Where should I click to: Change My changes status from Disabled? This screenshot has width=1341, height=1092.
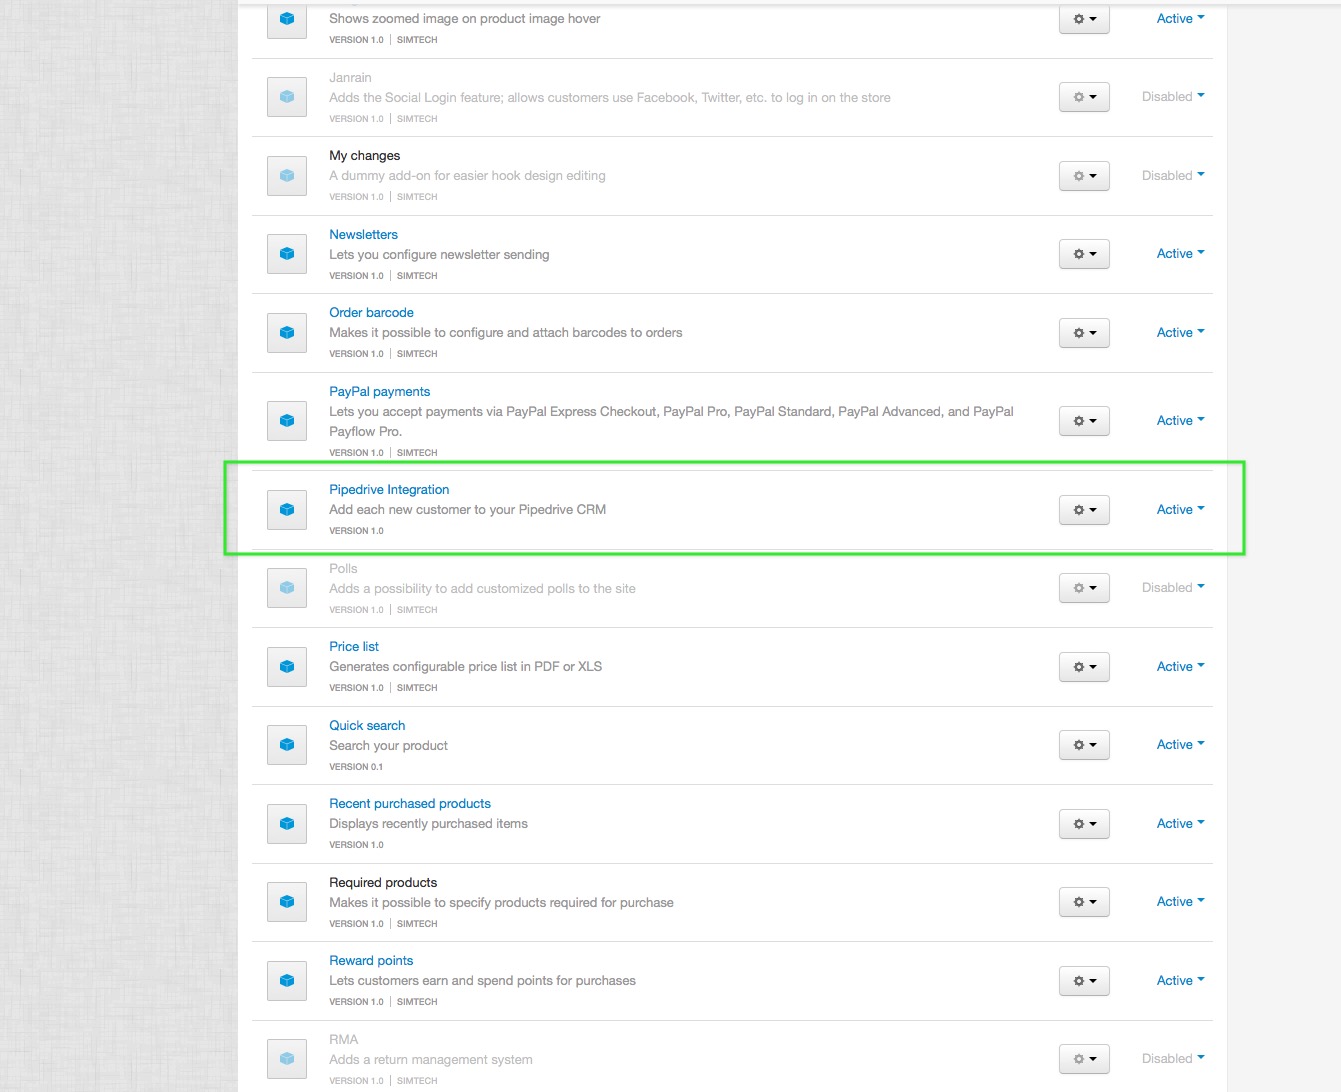[1173, 175]
